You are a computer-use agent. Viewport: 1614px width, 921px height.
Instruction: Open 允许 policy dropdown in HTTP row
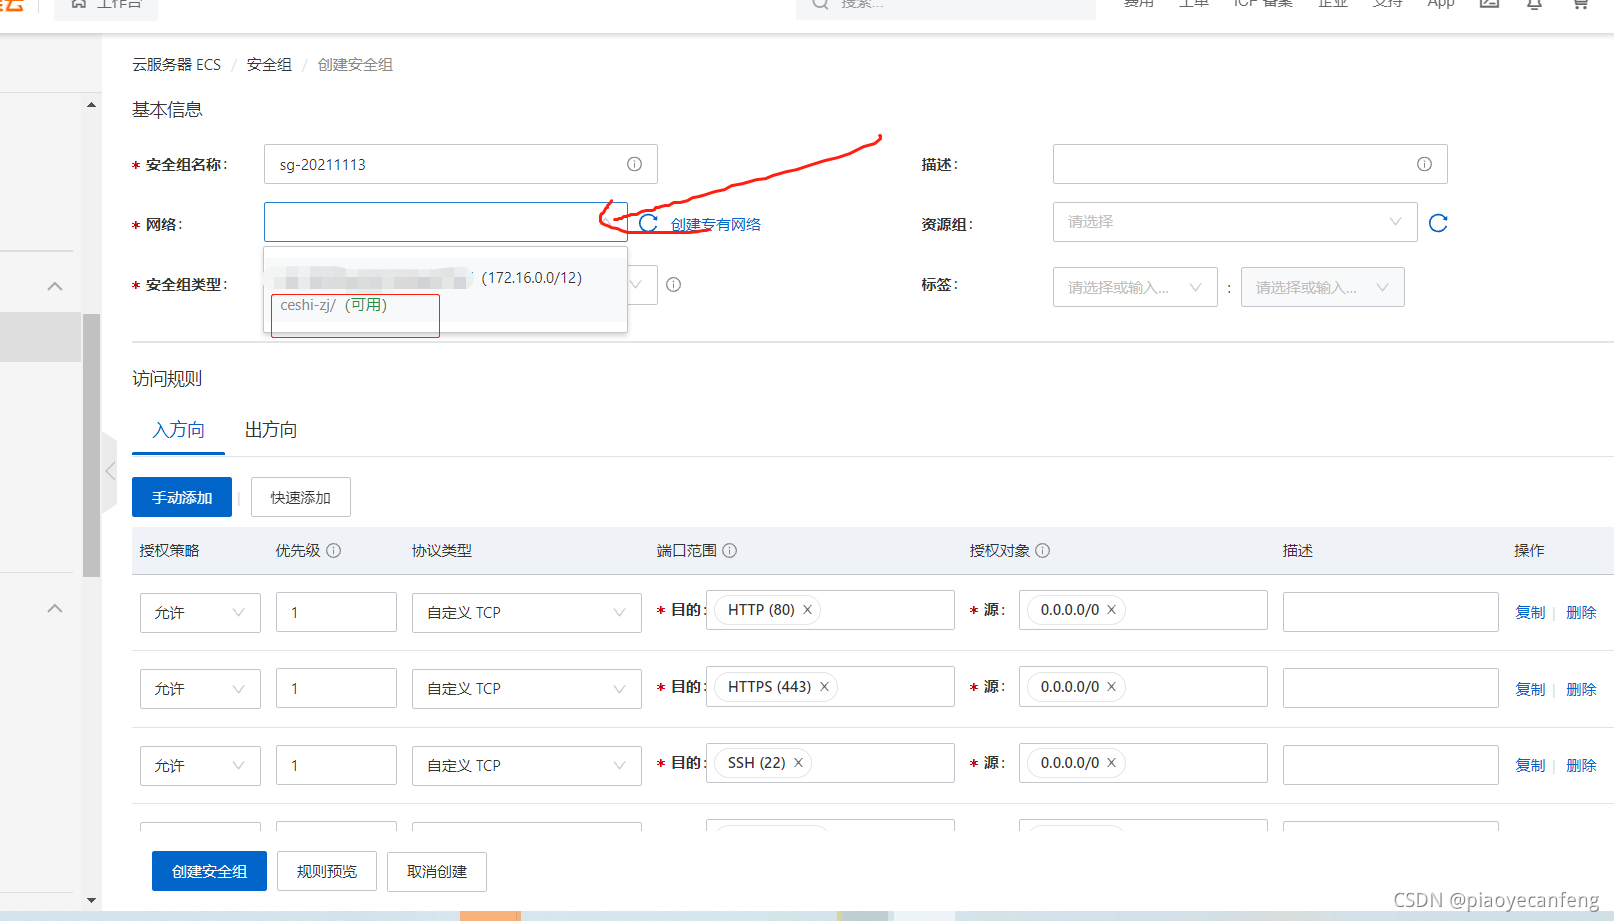tap(200, 613)
